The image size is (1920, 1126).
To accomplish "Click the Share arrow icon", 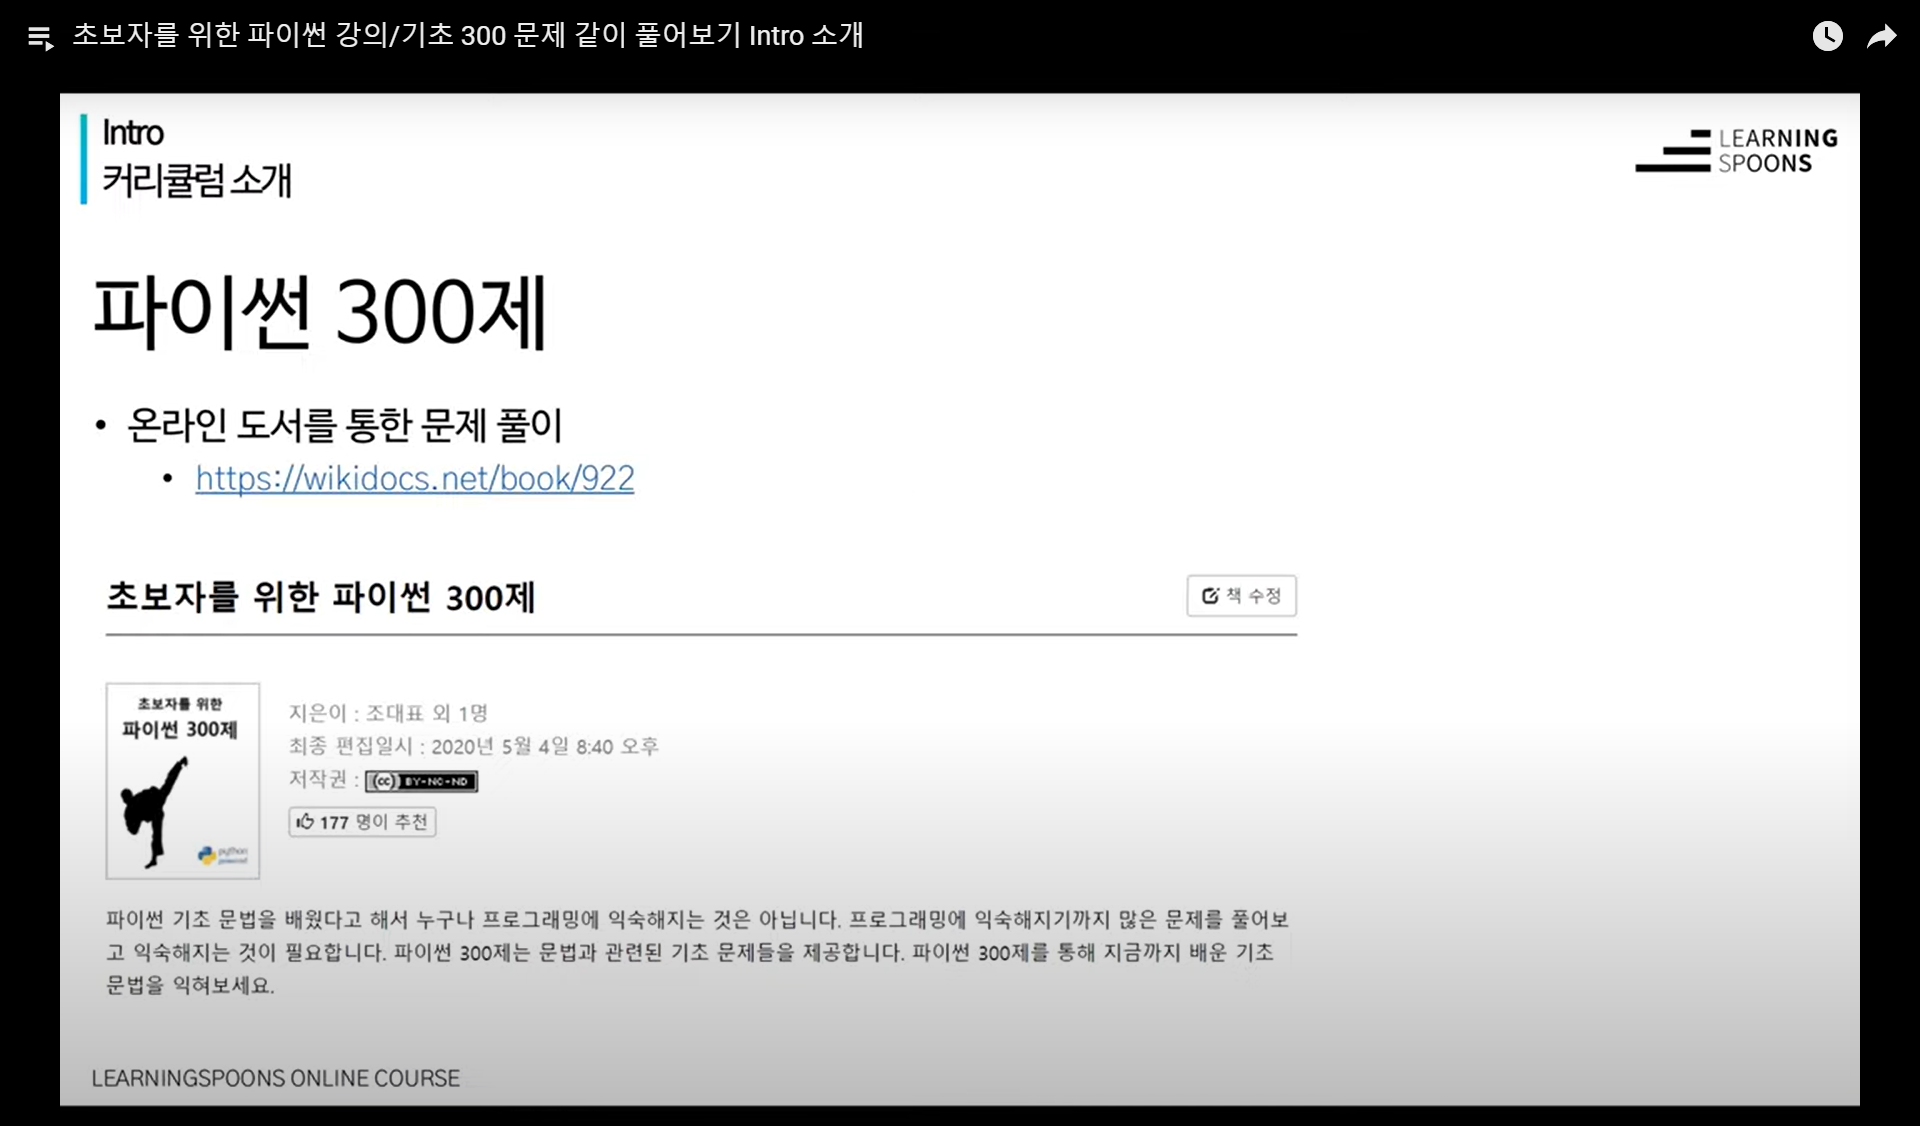I will coord(1881,37).
